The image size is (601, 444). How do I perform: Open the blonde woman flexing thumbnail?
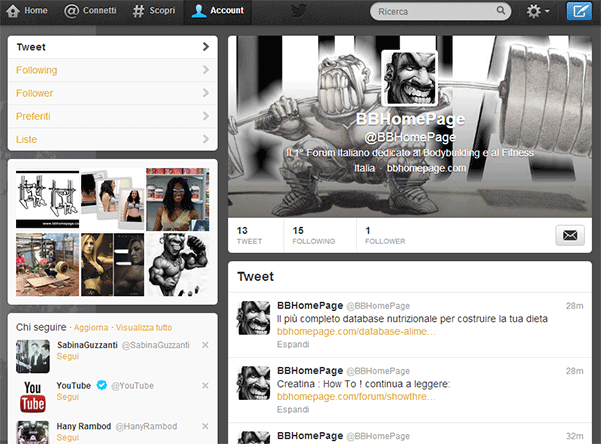[x=113, y=265]
